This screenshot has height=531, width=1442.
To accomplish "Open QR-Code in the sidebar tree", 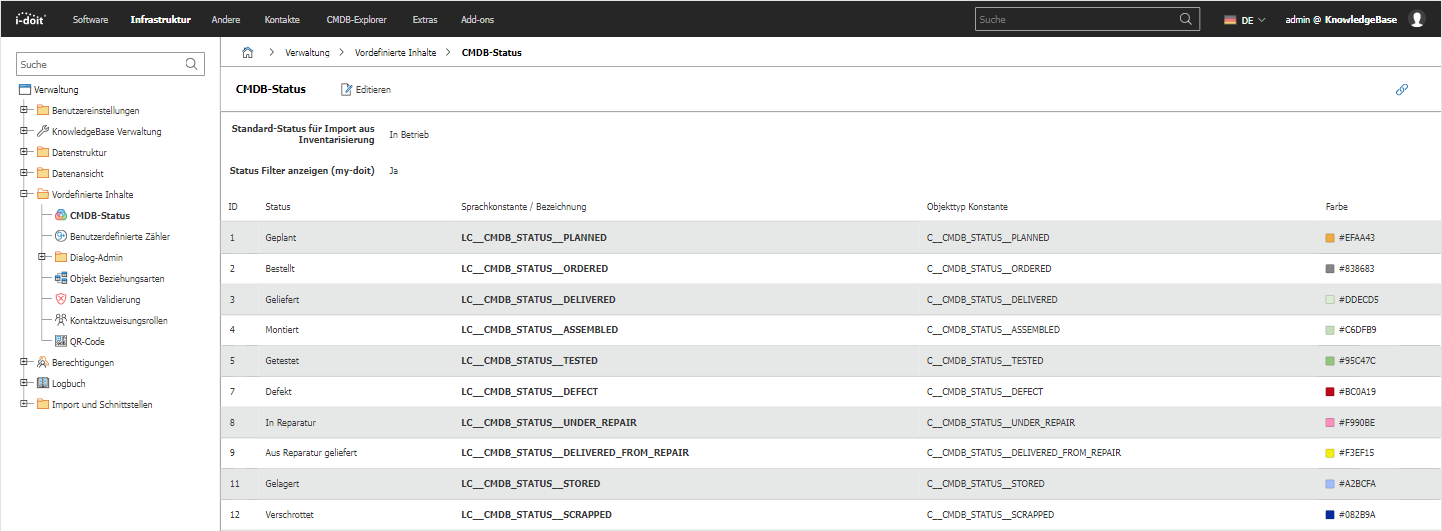I will tap(87, 341).
